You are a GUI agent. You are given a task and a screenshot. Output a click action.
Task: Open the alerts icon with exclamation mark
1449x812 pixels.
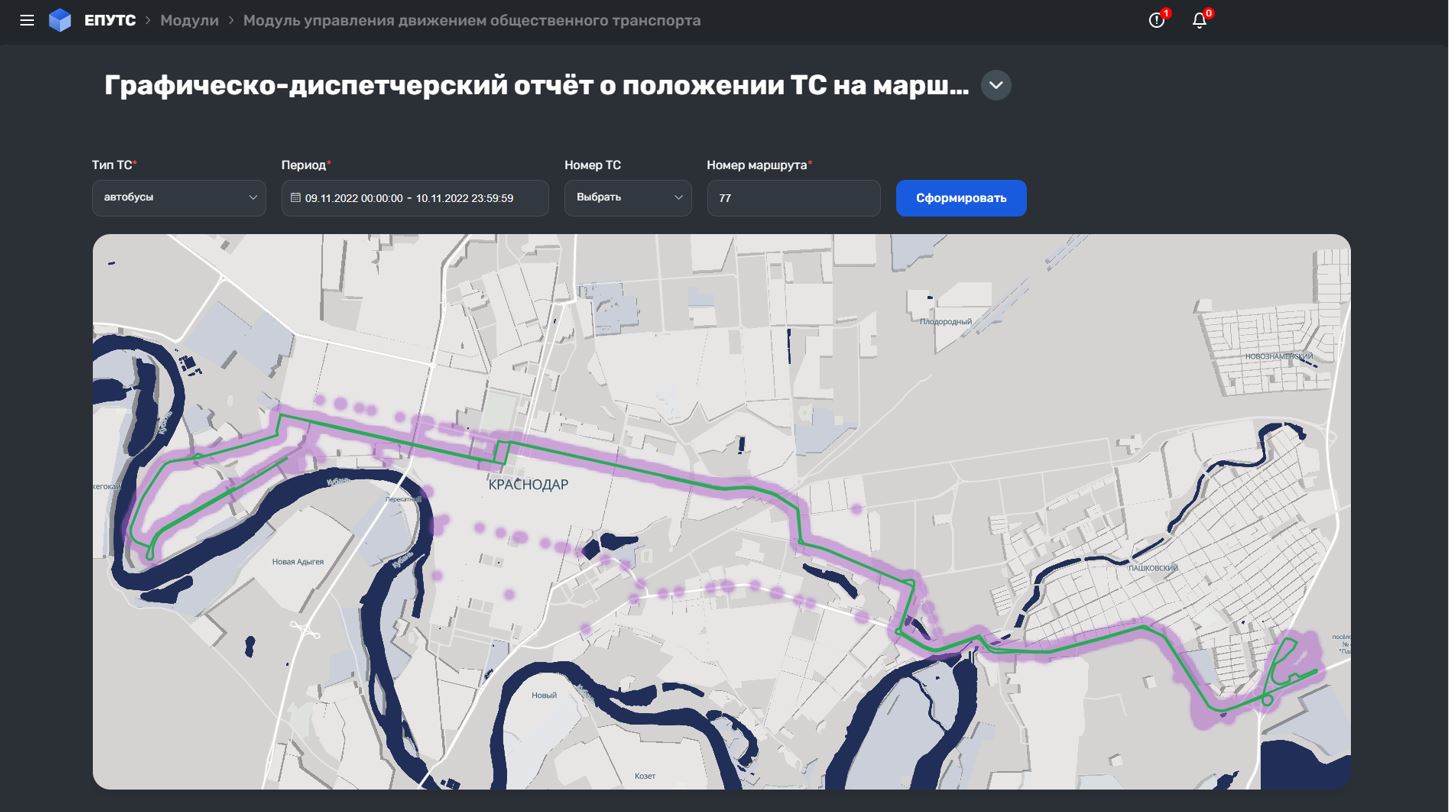click(1157, 20)
